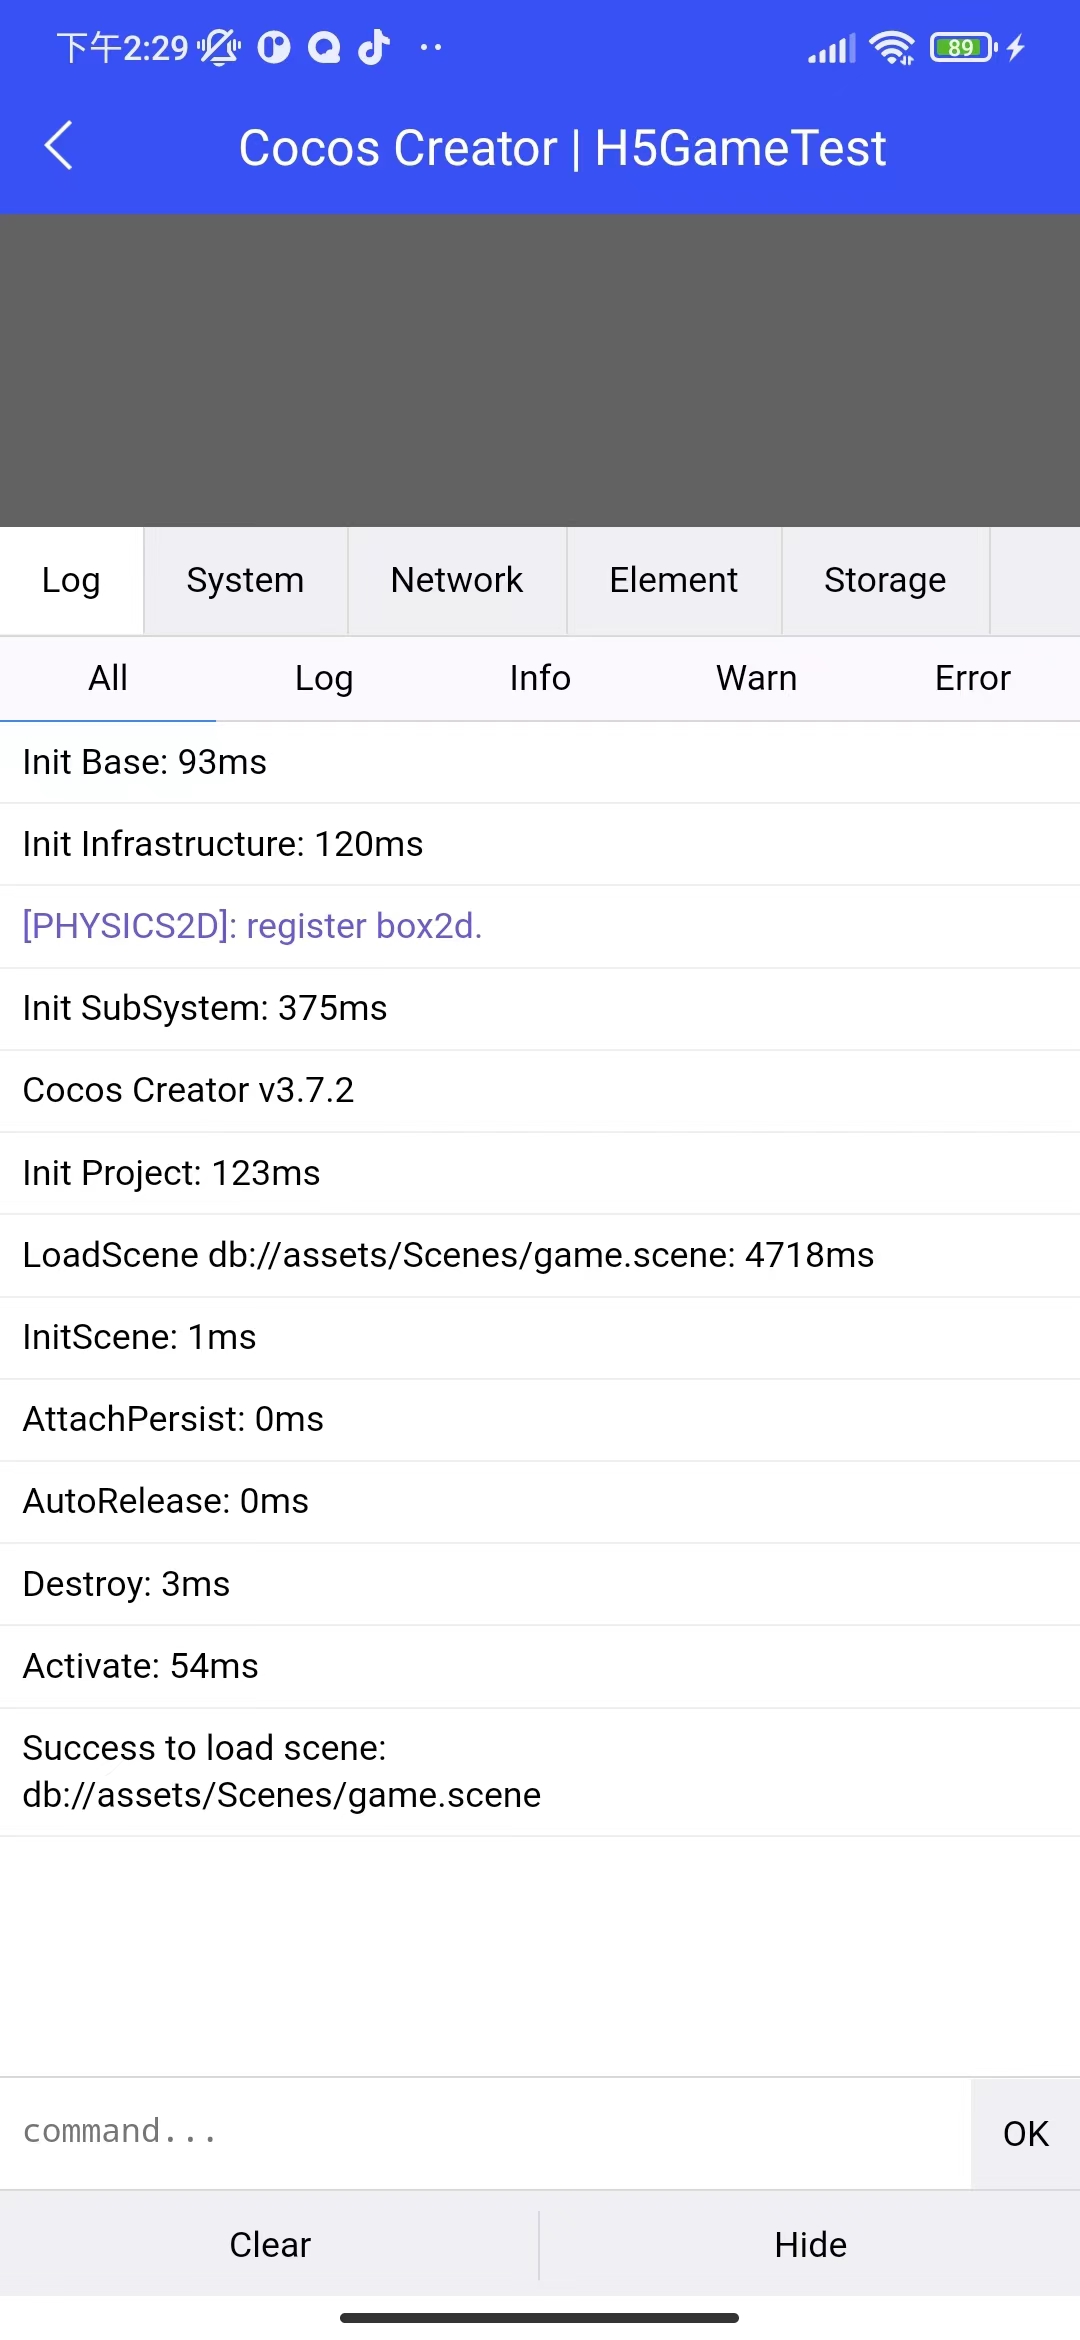This screenshot has height=2340, width=1080.
Task: Tap the back arrow in header
Action: (x=59, y=146)
